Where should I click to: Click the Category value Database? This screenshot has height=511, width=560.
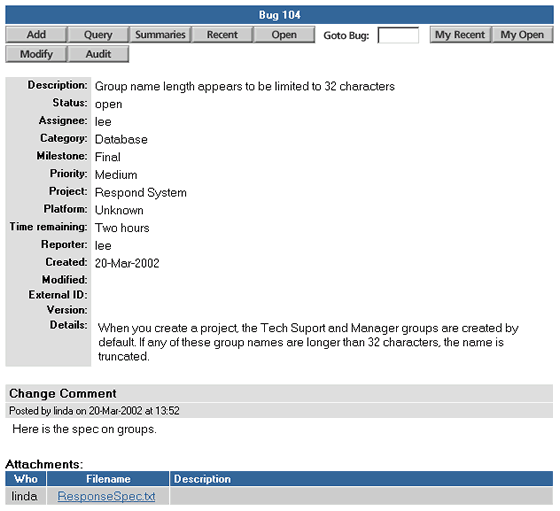click(121, 139)
